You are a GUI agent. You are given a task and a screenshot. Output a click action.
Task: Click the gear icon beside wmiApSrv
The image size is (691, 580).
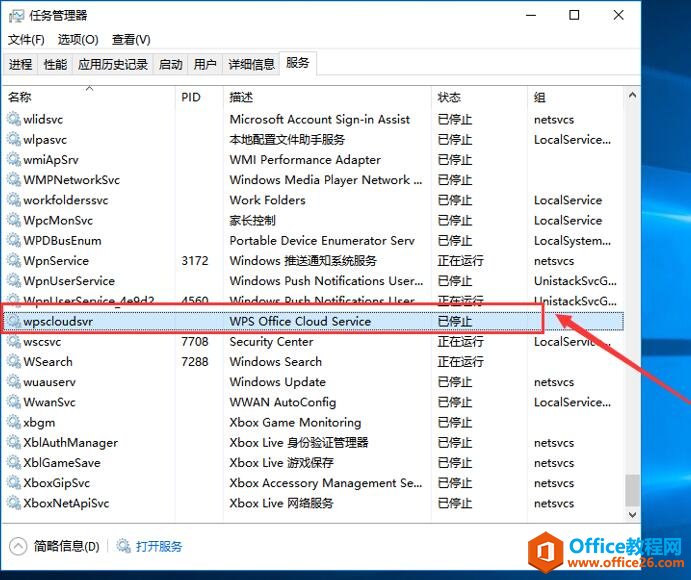tap(14, 160)
